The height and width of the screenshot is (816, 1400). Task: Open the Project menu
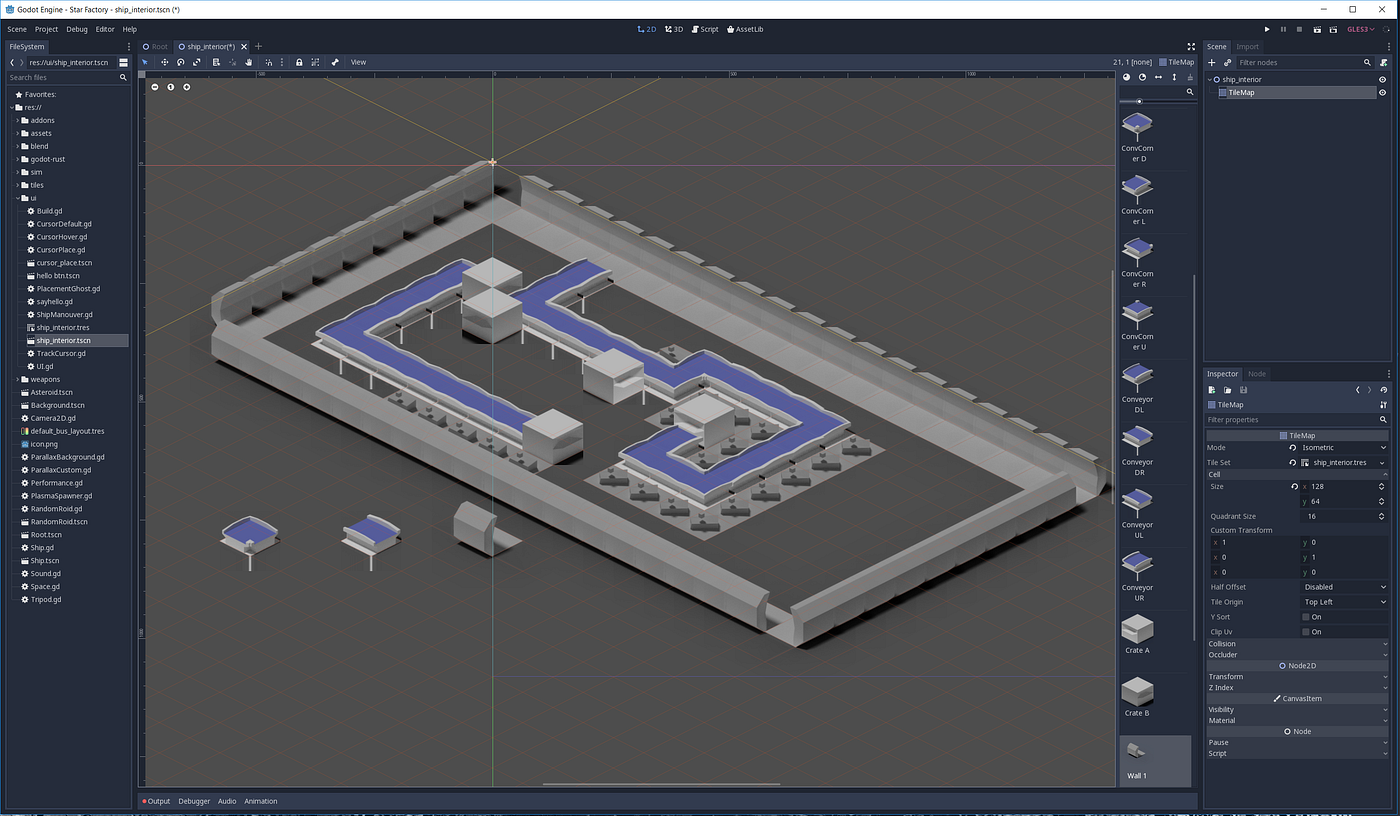[46, 29]
